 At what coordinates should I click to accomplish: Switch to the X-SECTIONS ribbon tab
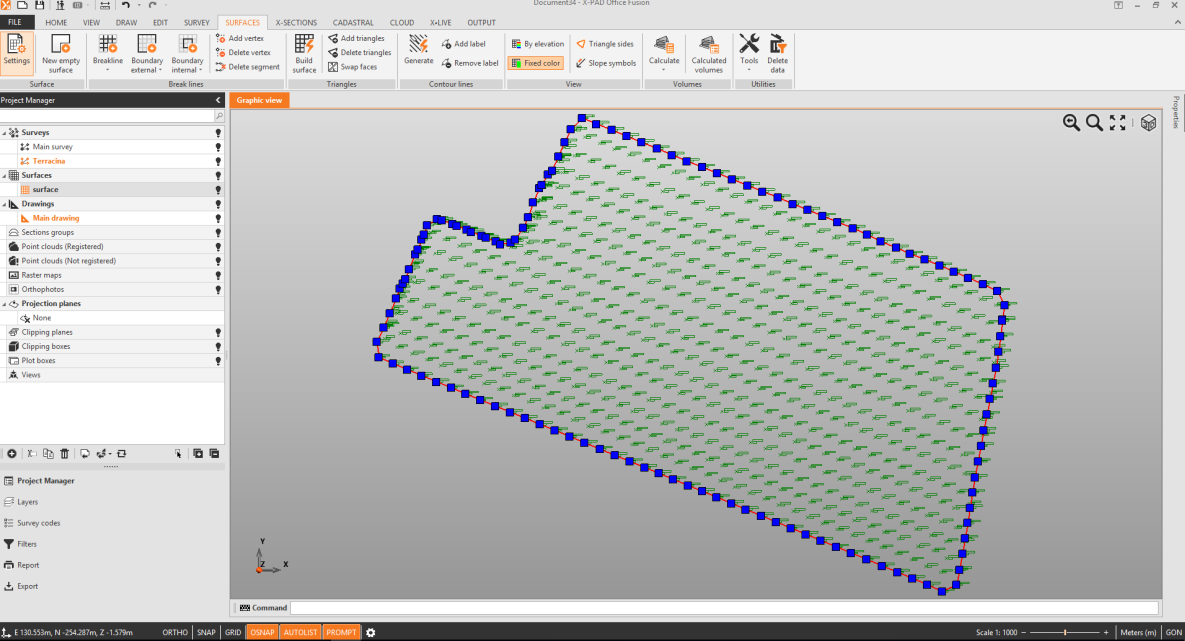tap(296, 22)
